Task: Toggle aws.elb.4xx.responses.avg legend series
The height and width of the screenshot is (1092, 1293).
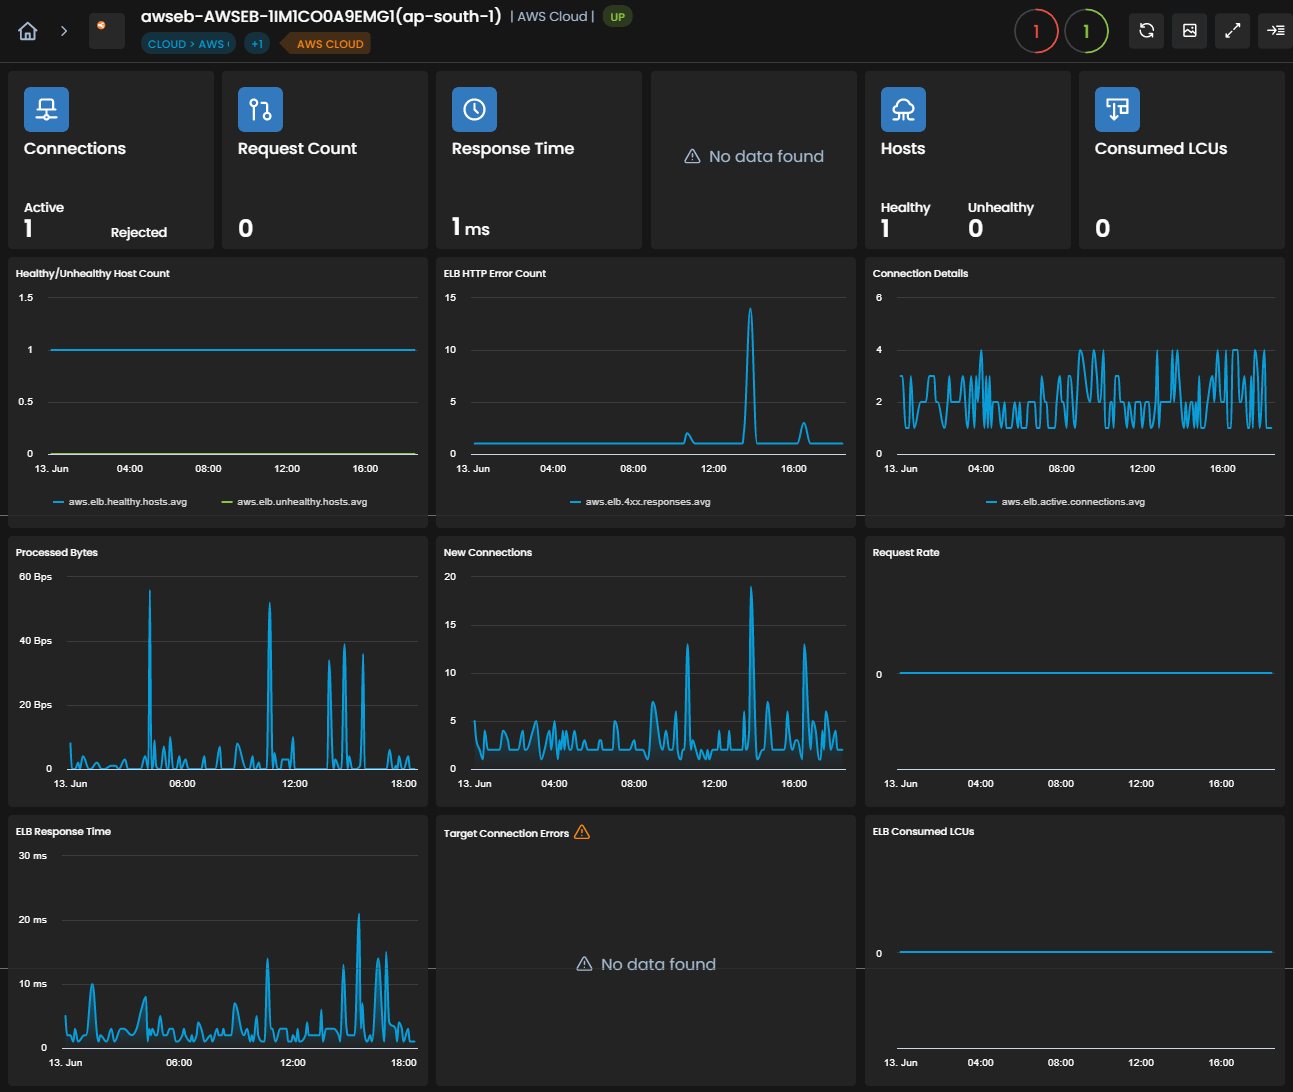Action: tap(640, 502)
